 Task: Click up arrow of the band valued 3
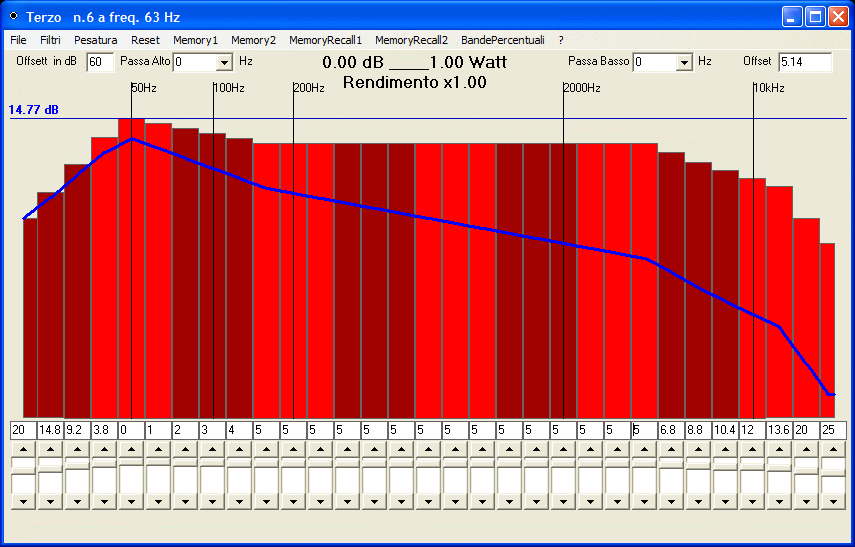click(x=212, y=449)
